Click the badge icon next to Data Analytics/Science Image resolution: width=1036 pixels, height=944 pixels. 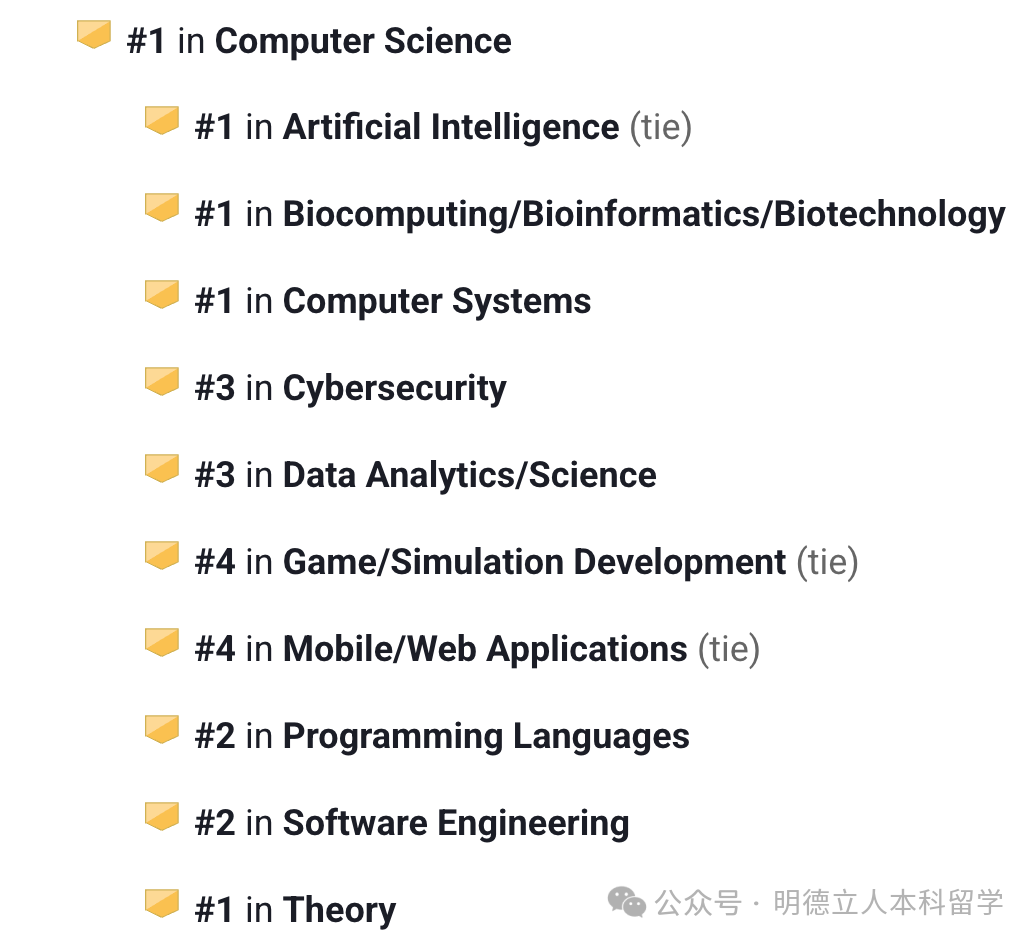pyautogui.click(x=162, y=469)
